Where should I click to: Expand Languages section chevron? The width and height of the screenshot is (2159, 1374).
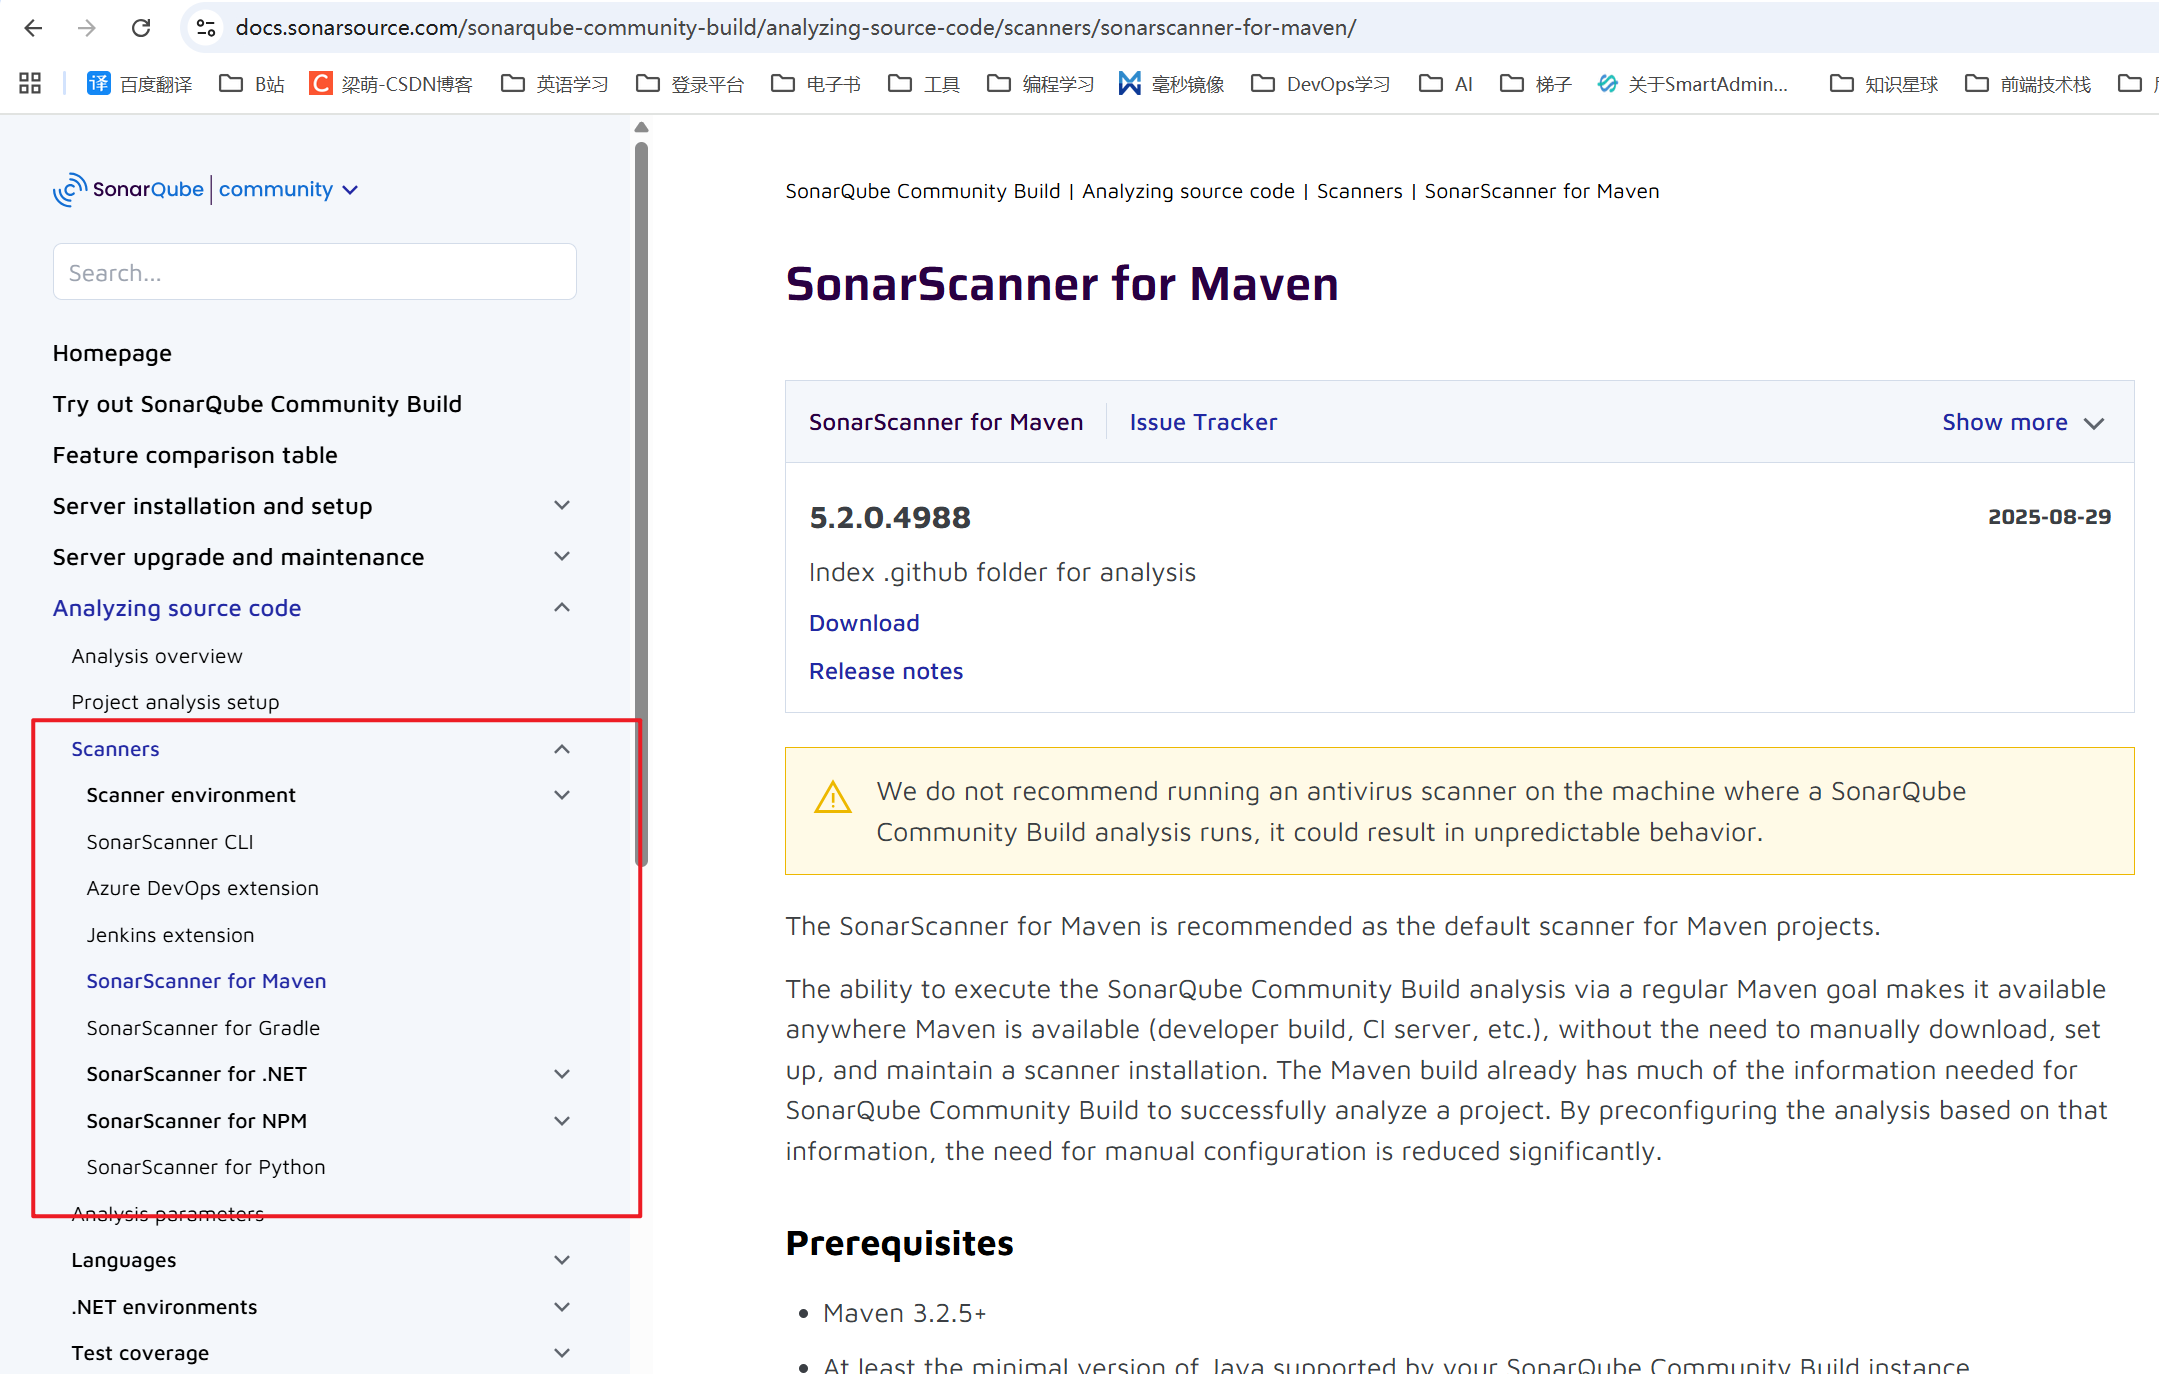[x=562, y=1260]
